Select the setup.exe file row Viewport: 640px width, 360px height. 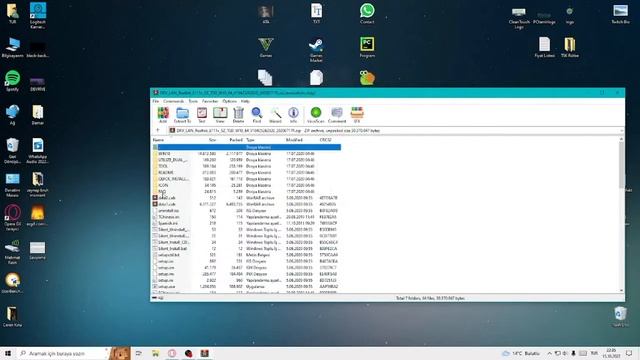pos(247,287)
